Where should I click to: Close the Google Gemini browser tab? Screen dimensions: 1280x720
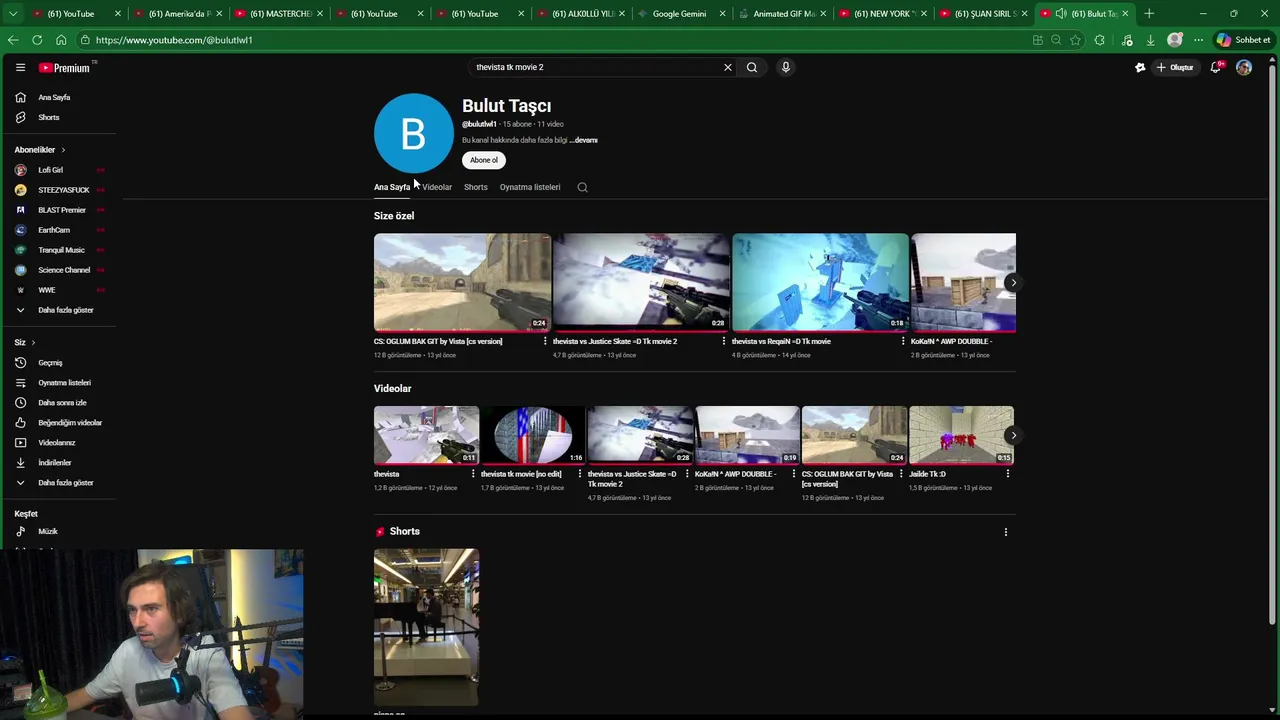(x=722, y=14)
